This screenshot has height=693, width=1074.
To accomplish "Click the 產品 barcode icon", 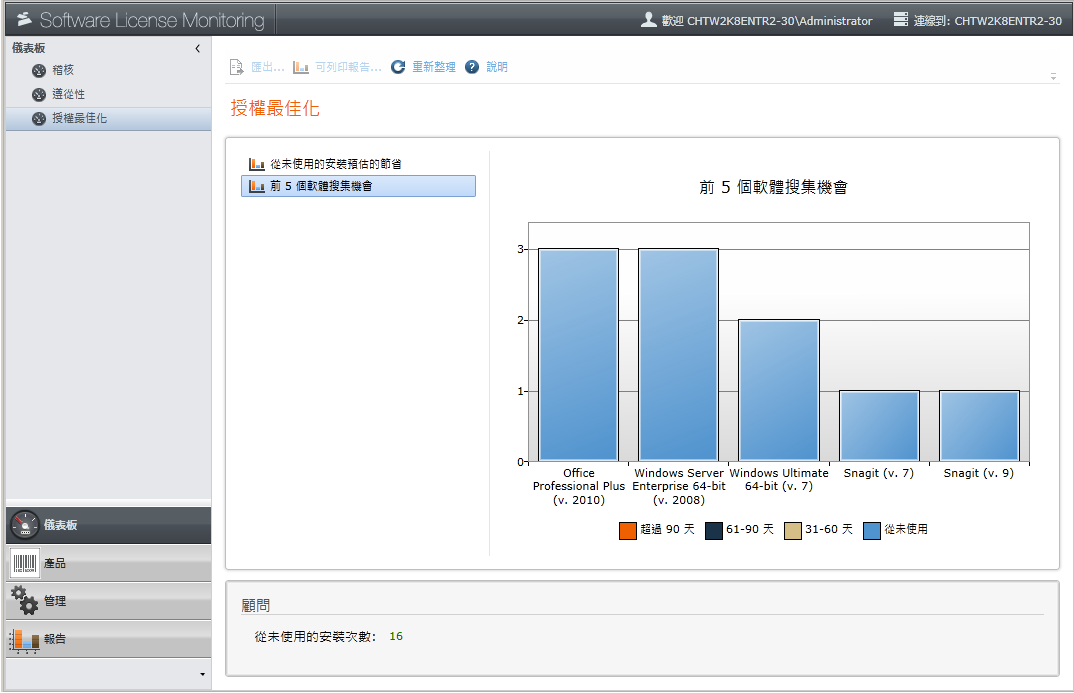I will 25,564.
